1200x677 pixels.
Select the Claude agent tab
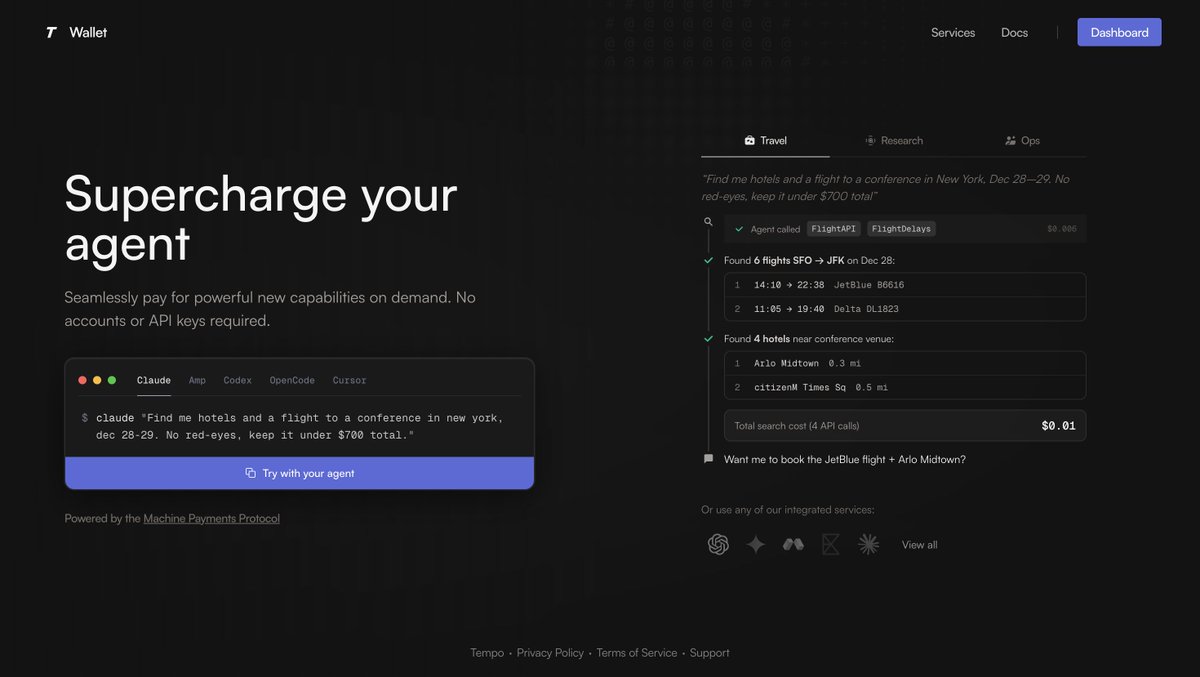click(154, 380)
